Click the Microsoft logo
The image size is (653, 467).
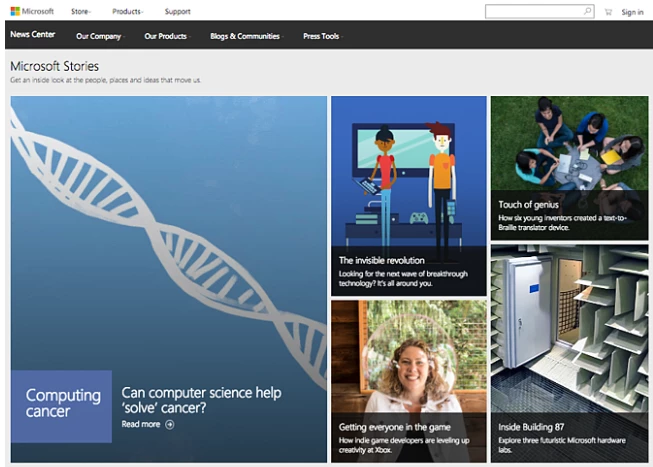[32, 11]
